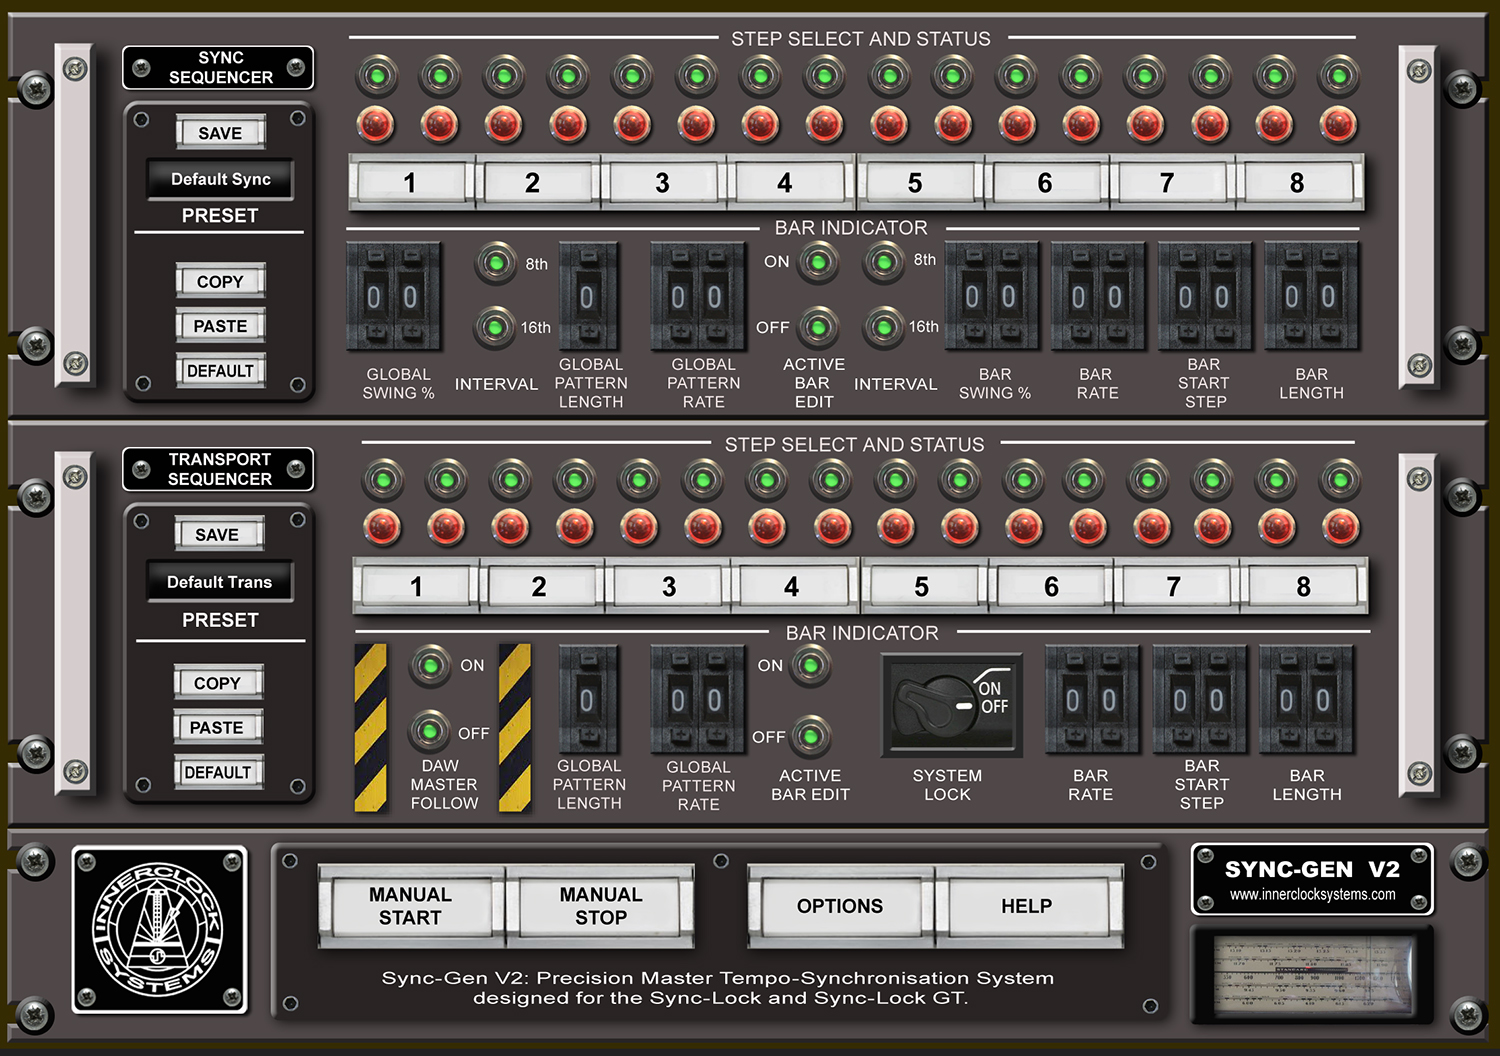Select global 16th interval LED
The height and width of the screenshot is (1056, 1500).
[494, 326]
